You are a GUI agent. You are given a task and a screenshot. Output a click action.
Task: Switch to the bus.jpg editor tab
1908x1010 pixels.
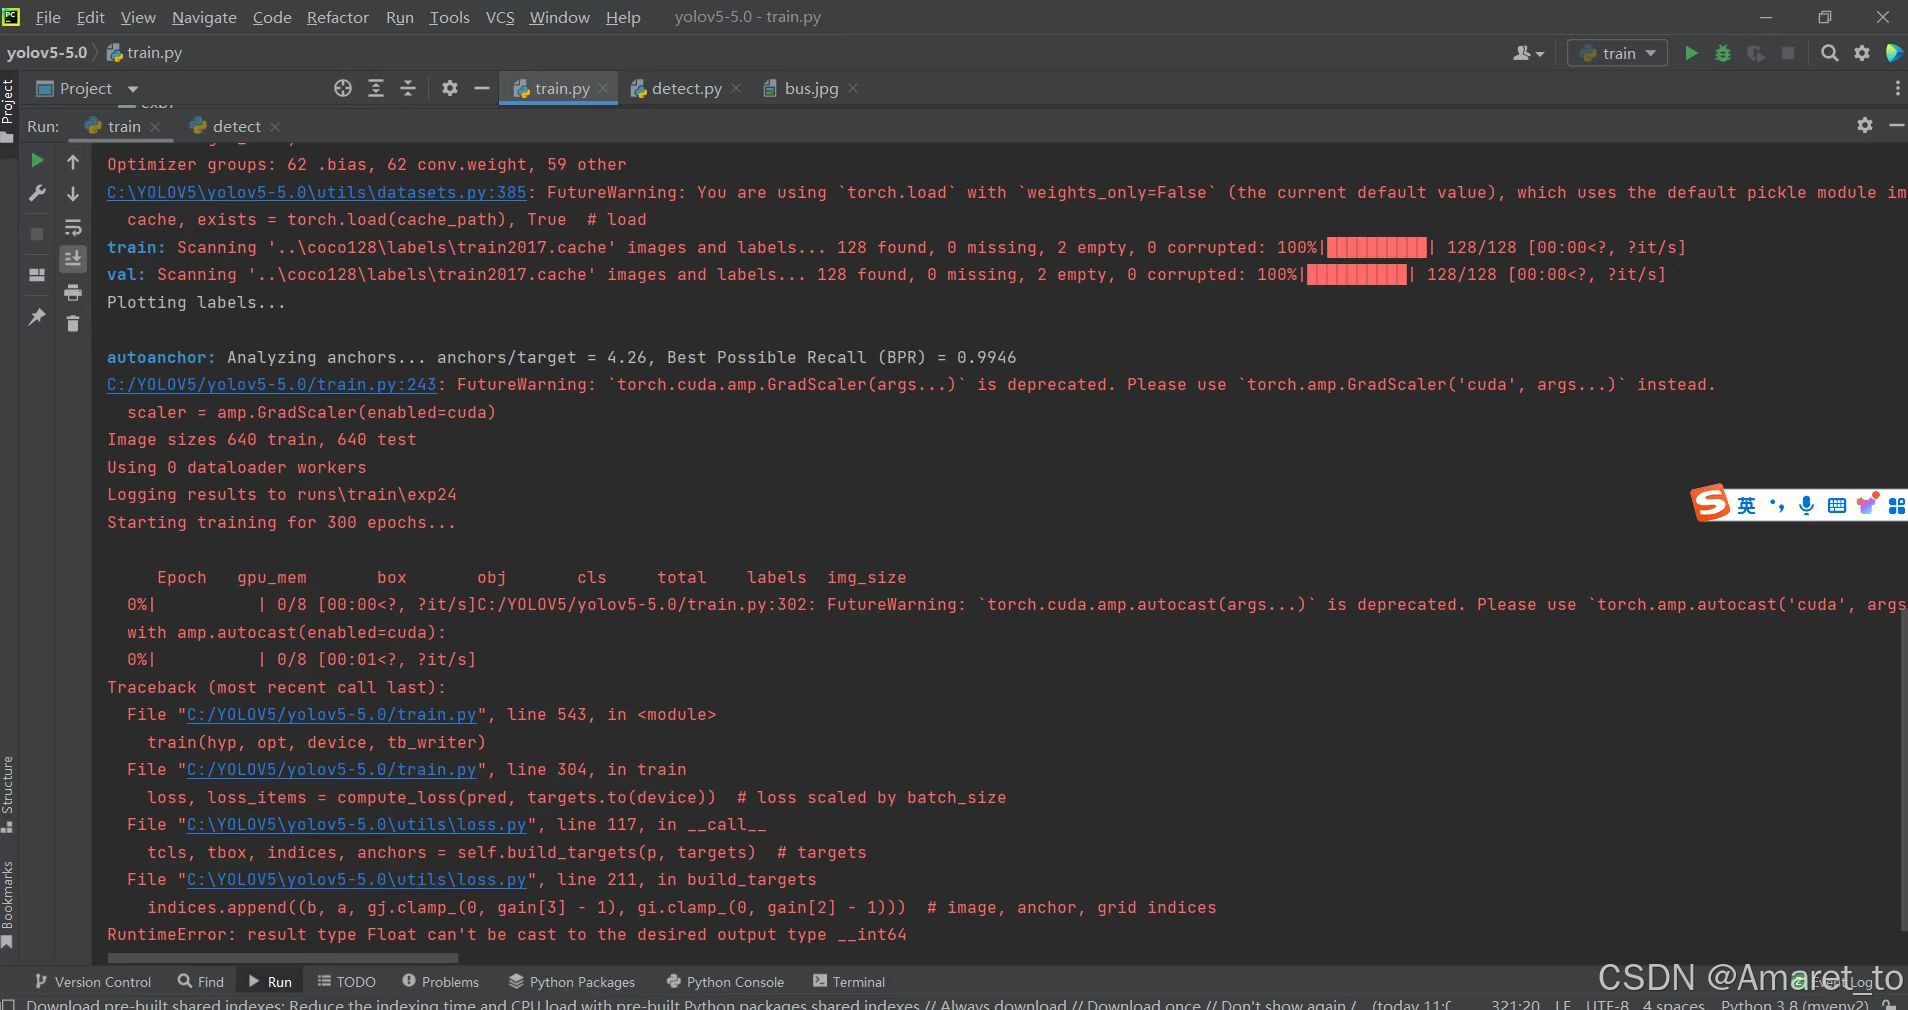tap(811, 88)
